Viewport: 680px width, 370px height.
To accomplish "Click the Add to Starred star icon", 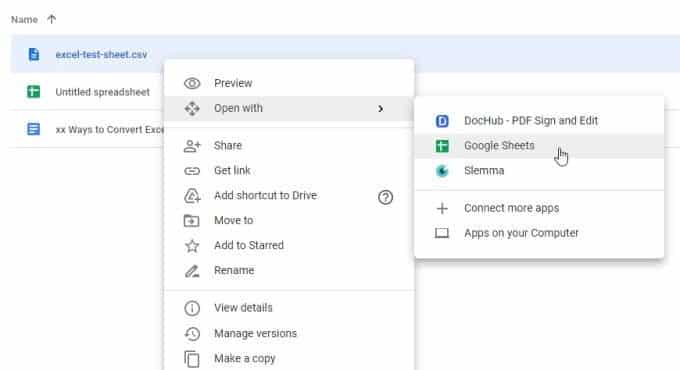I will tap(192, 246).
